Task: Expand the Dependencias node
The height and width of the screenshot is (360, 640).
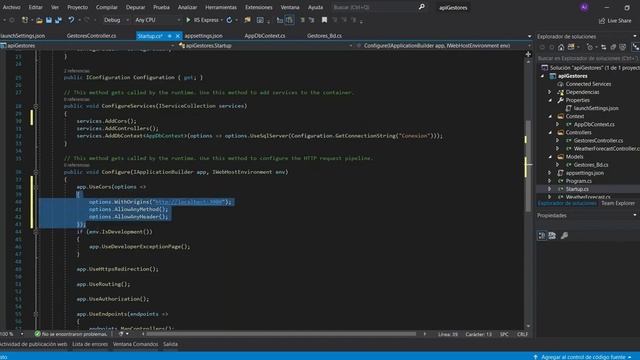Action: point(550,92)
